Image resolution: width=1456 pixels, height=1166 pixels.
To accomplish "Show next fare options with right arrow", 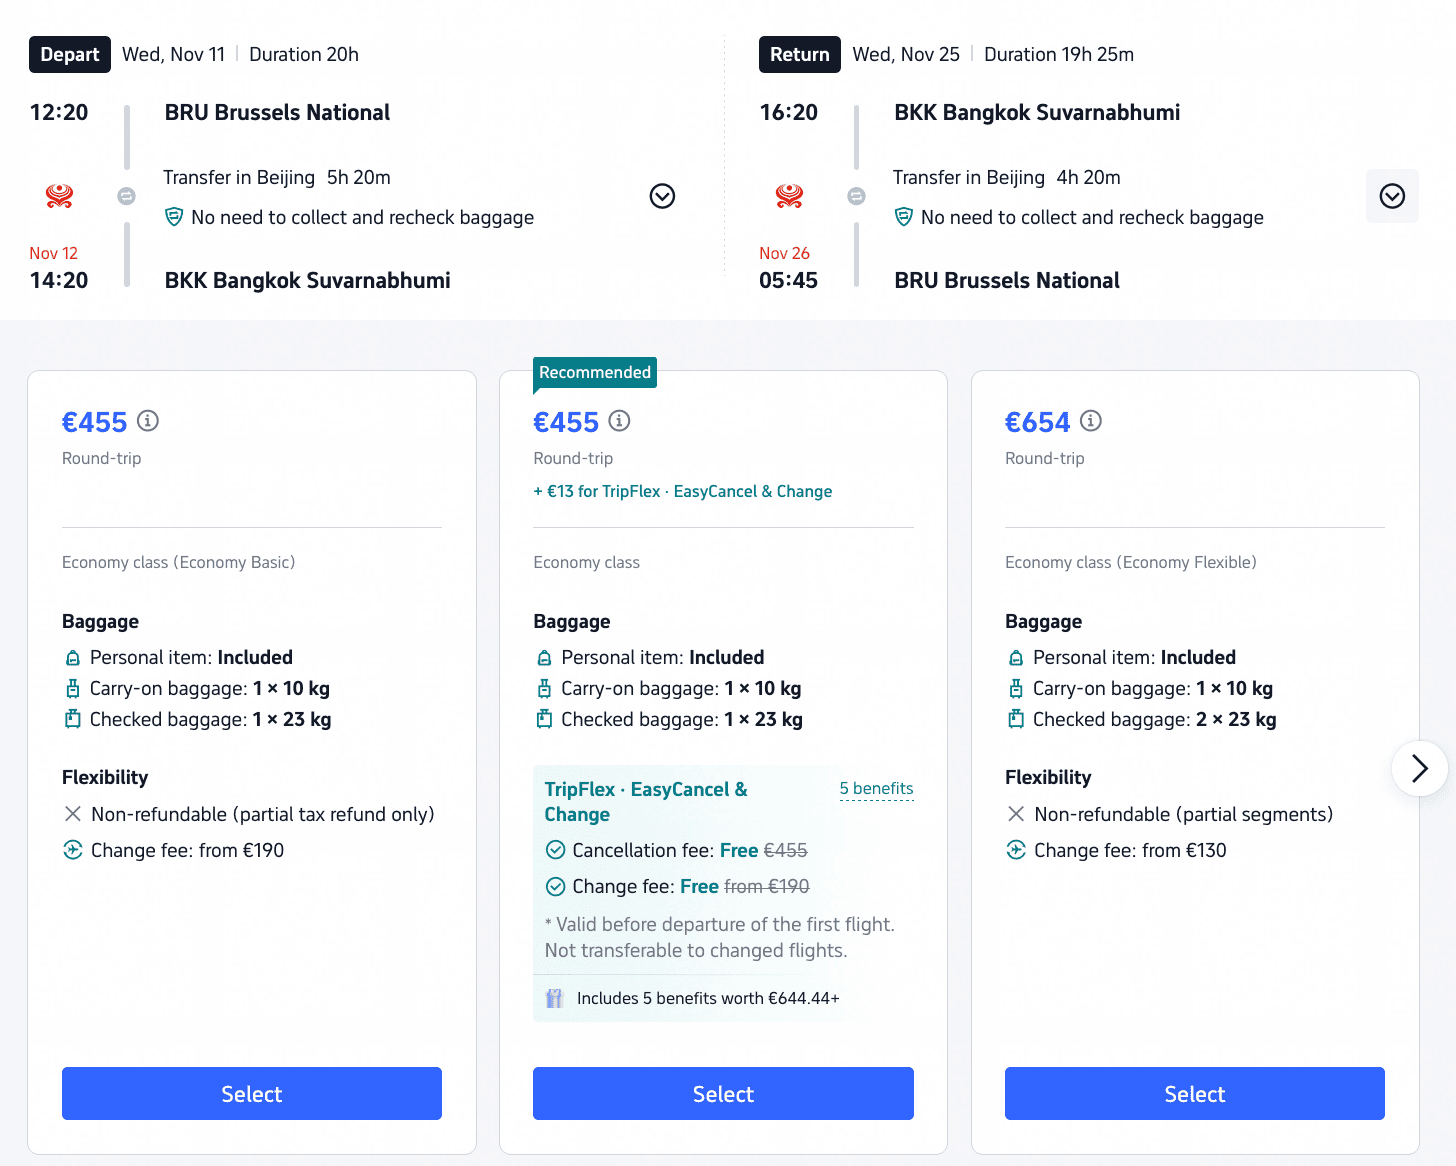I will 1419,768.
